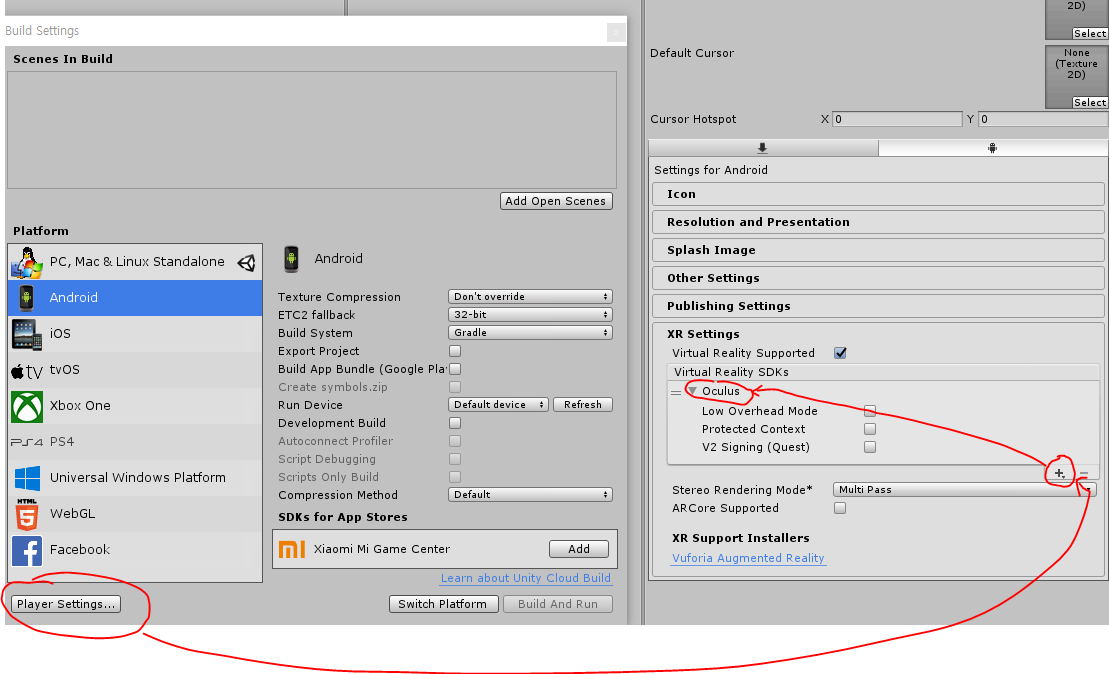Switch to Standalone settings tab (download icon)
Screen dimensions: 1109x674
763,148
